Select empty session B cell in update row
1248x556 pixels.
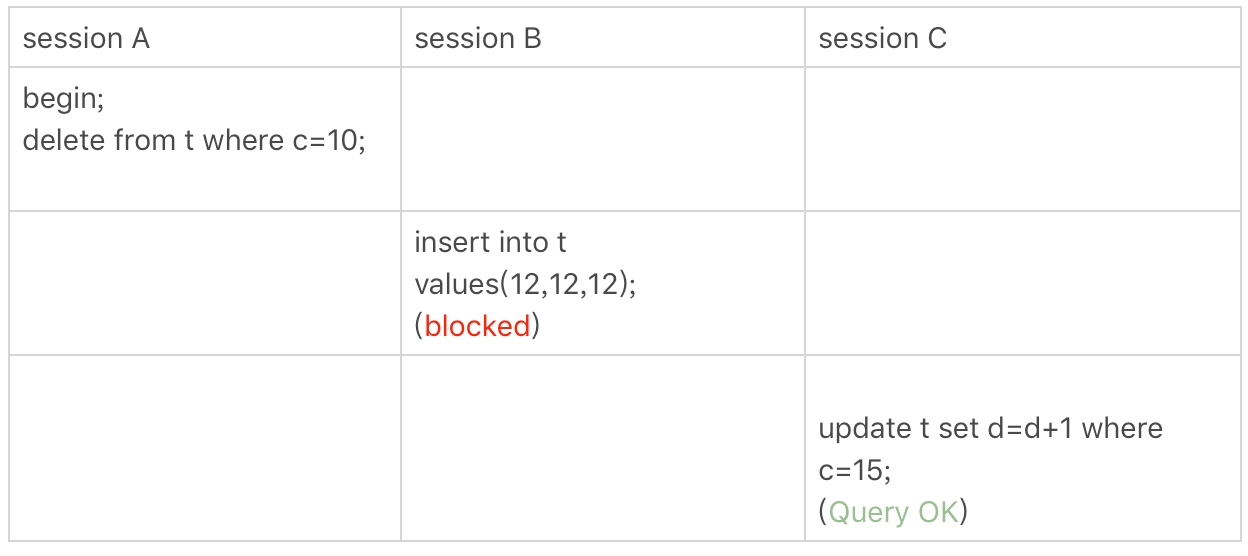tap(603, 447)
